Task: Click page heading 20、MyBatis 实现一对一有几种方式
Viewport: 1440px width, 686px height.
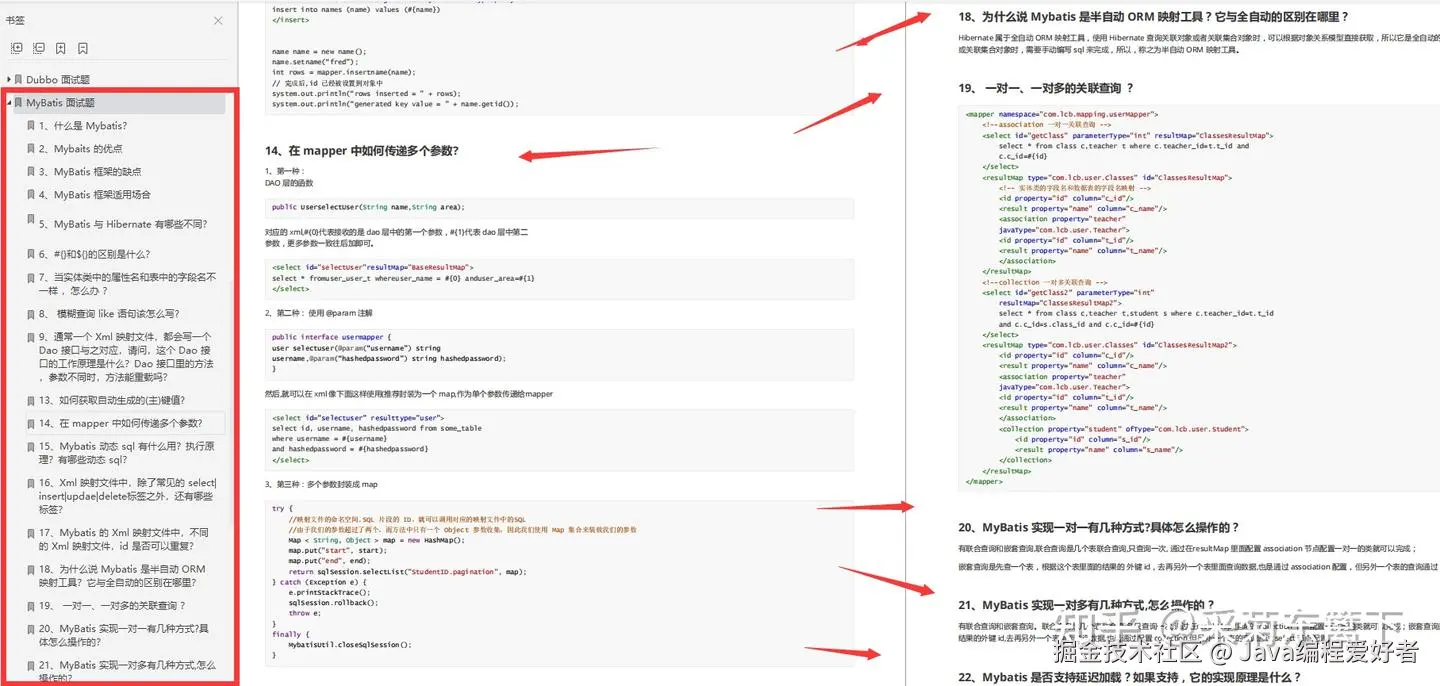Action: [1099, 527]
